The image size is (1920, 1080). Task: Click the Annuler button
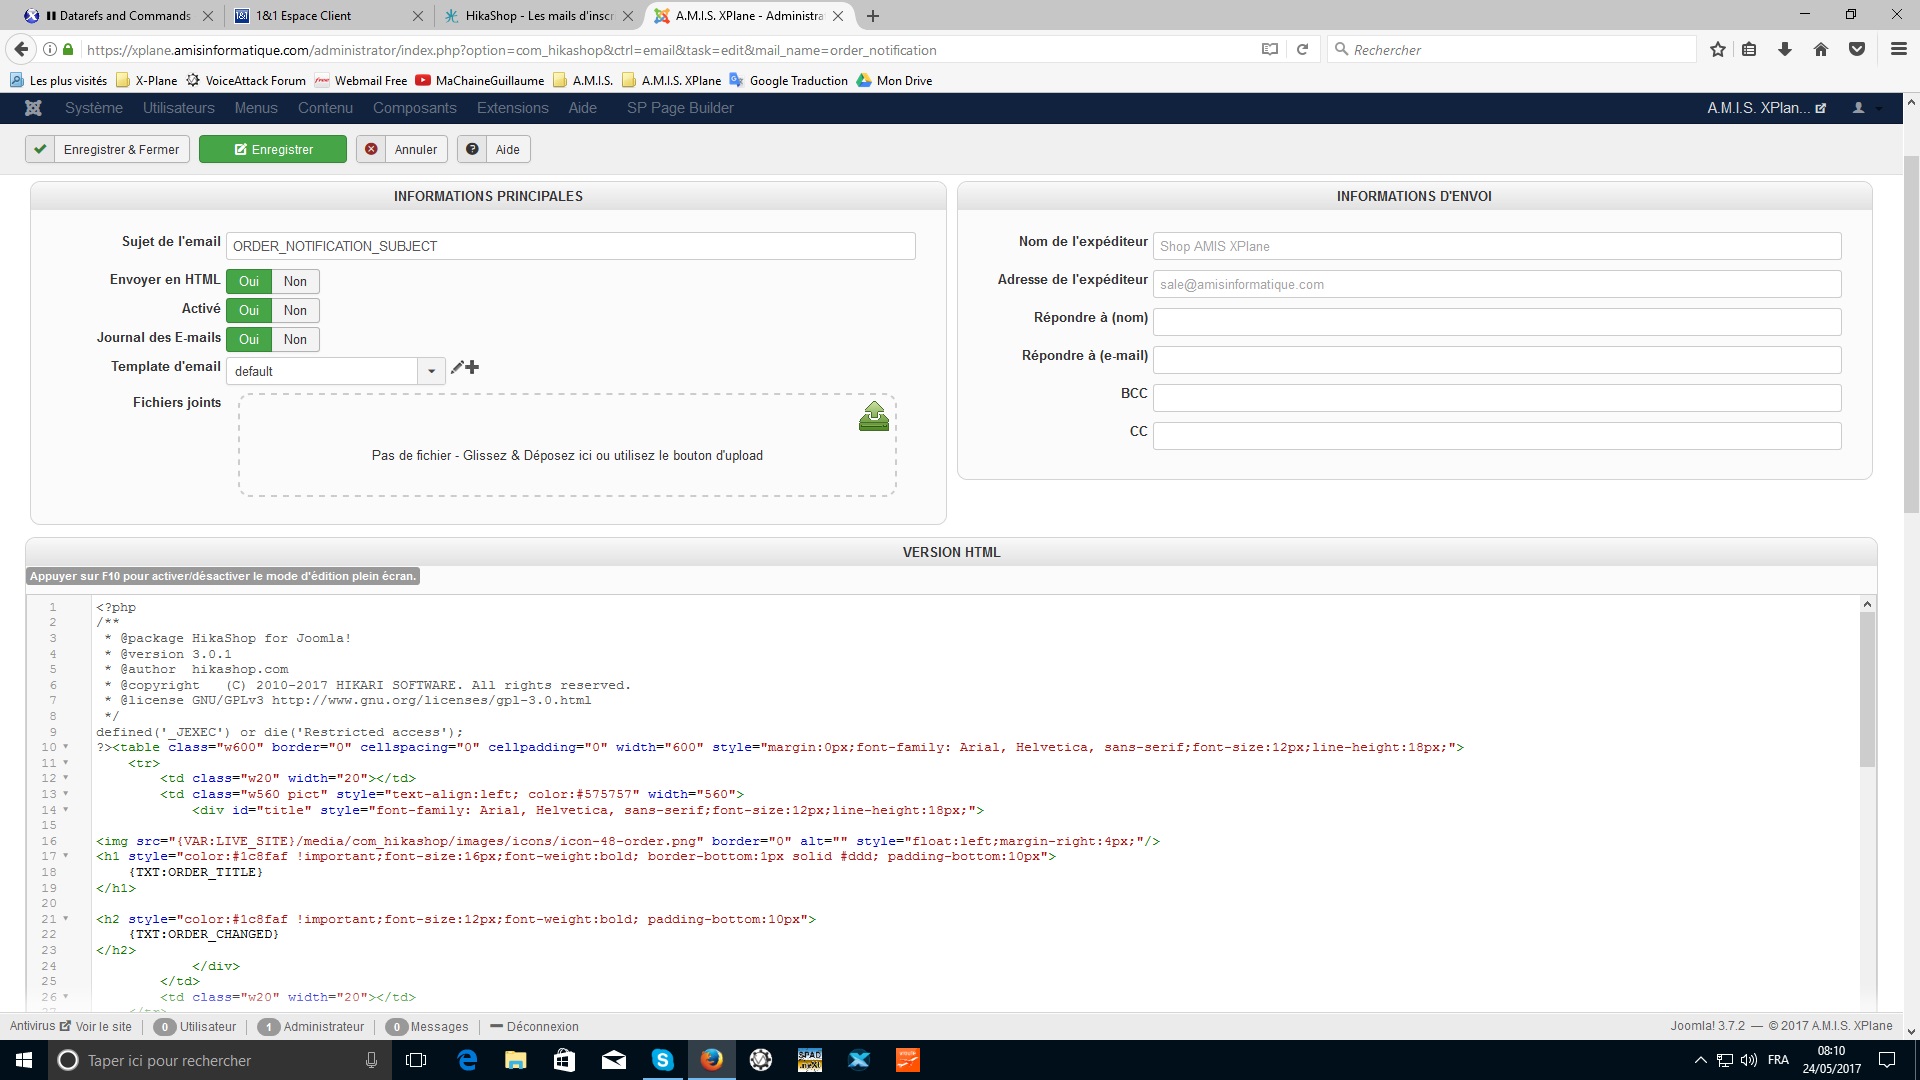point(402,150)
